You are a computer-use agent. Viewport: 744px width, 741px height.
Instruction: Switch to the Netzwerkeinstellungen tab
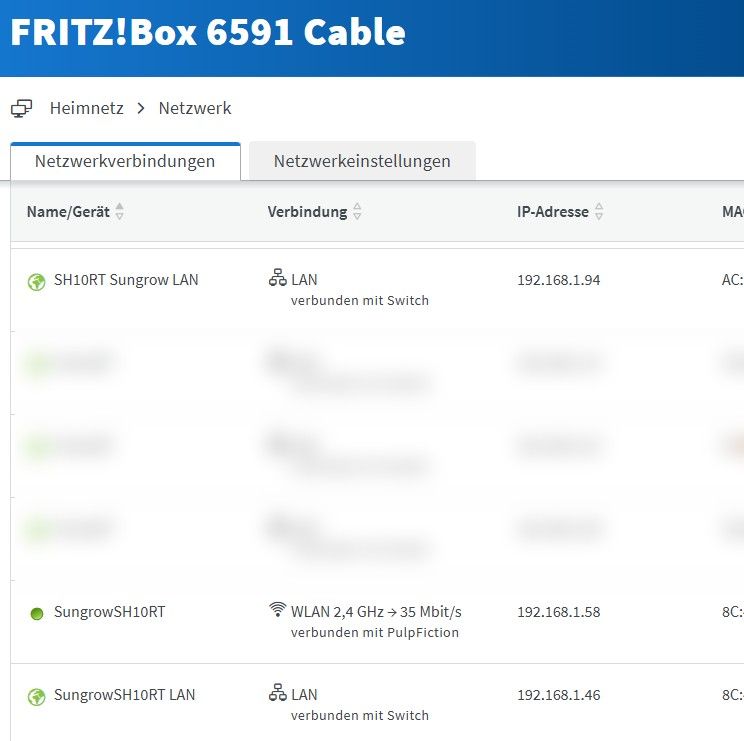pyautogui.click(x=362, y=161)
